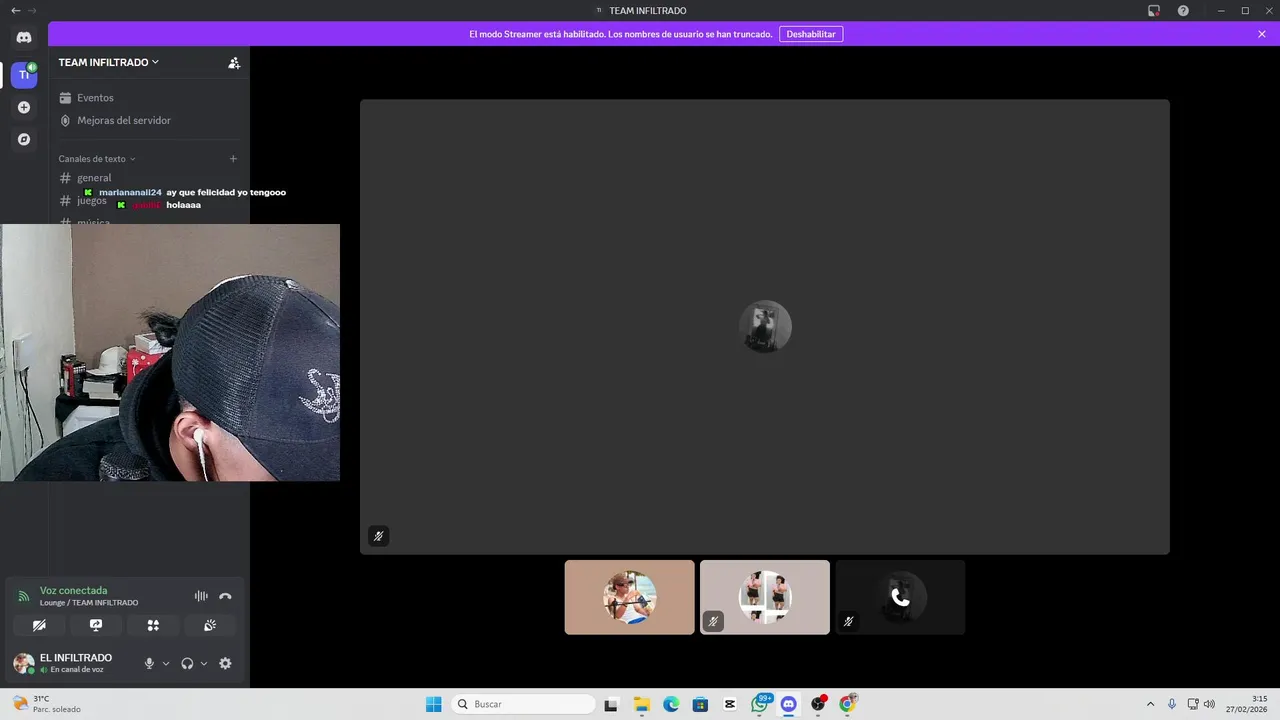This screenshot has width=1280, height=720.
Task: Show hidden tray icons chevron
Action: pyautogui.click(x=1150, y=704)
